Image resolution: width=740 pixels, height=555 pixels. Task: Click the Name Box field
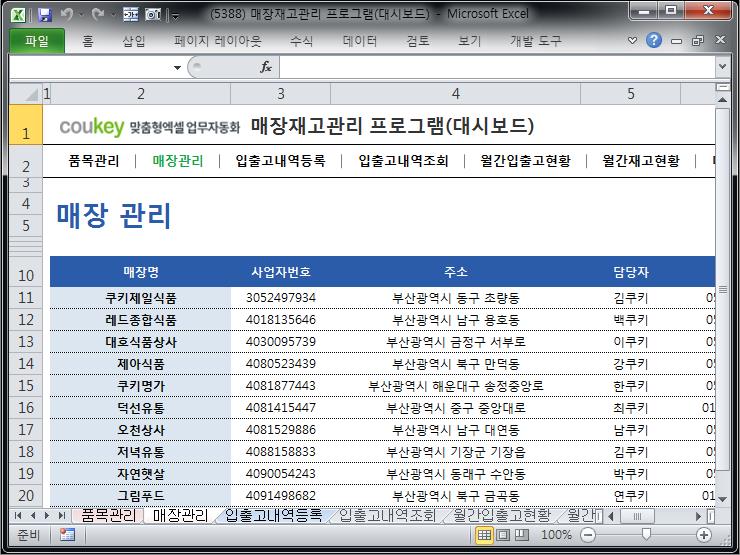point(91,67)
